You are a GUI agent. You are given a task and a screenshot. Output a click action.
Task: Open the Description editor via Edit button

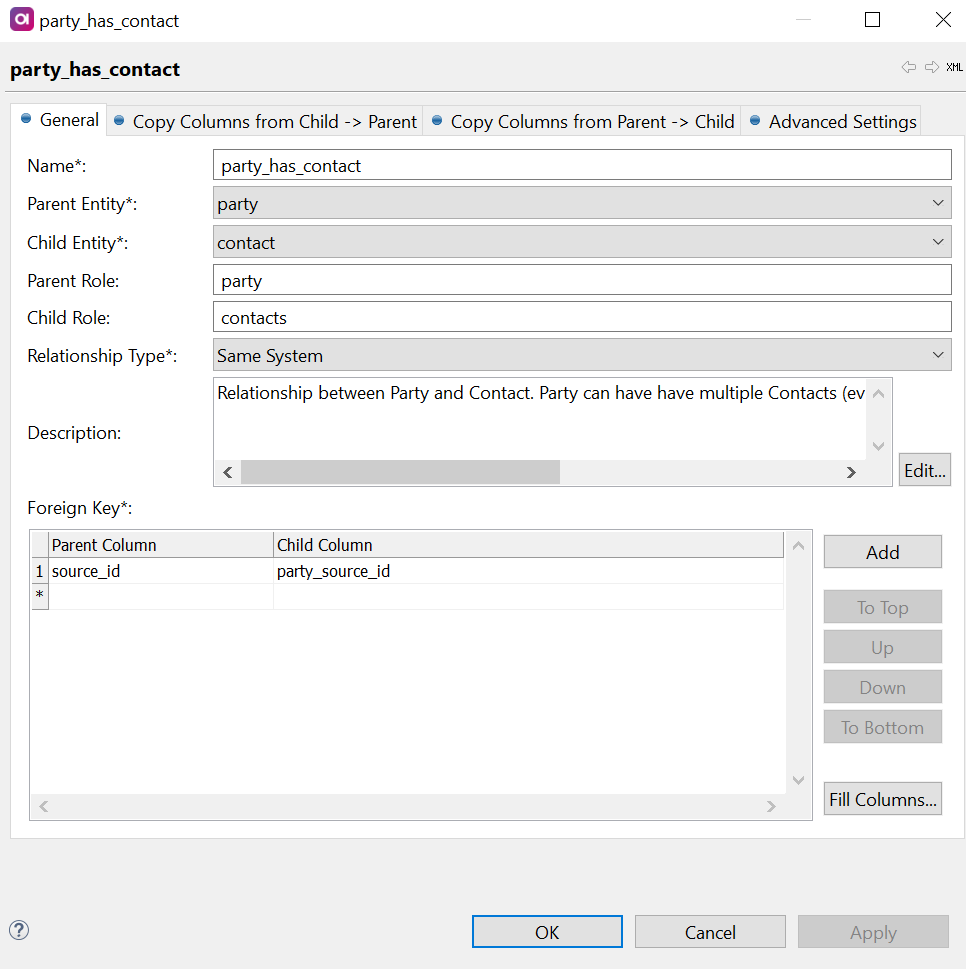pos(923,469)
